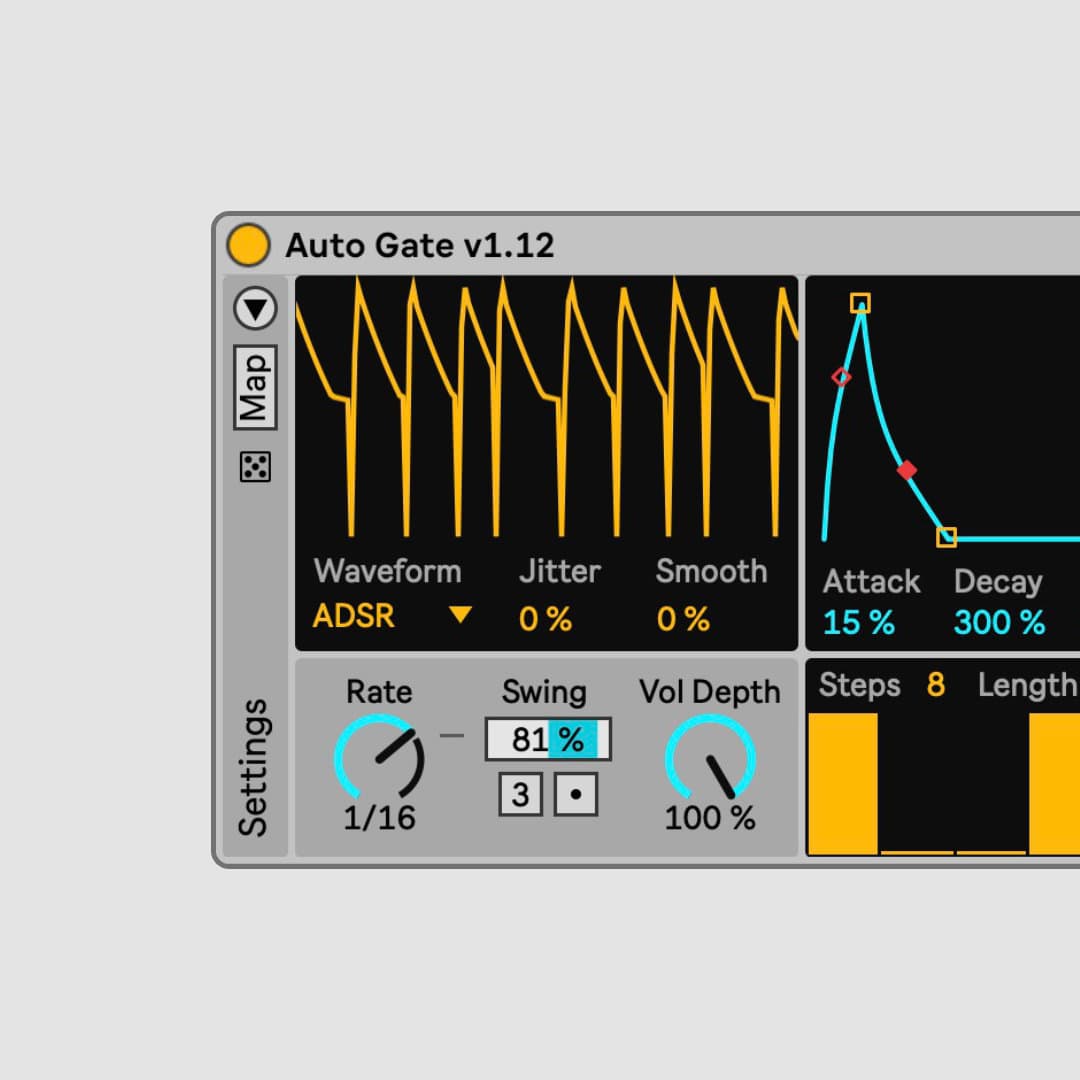Click the Decay 300% value

999,622
